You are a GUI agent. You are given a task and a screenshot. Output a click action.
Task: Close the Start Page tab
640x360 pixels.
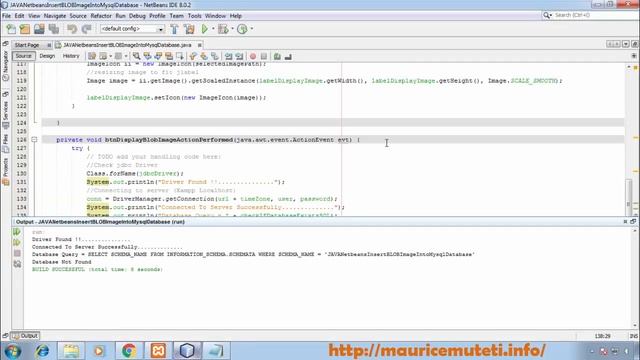pos(49,45)
